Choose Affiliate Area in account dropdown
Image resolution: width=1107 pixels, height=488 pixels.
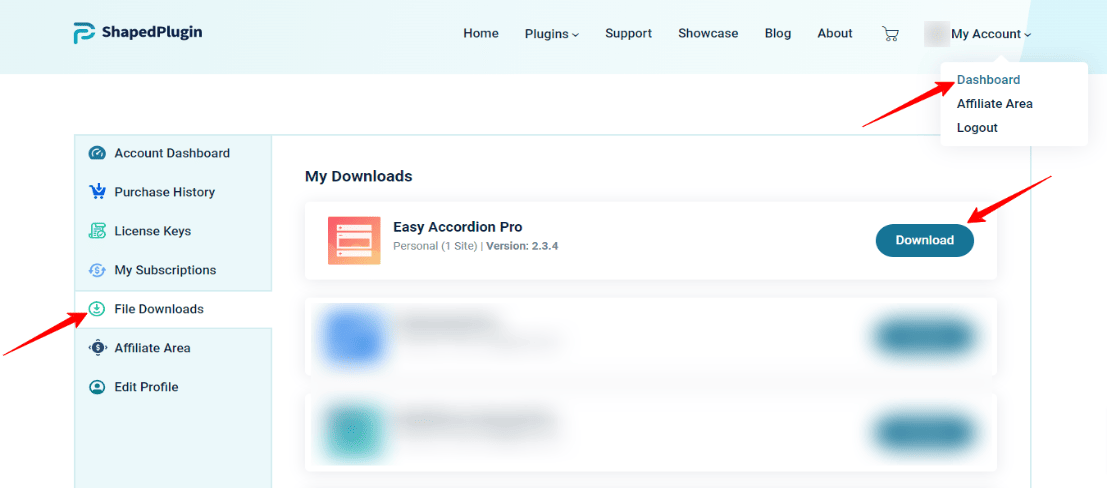pos(994,104)
